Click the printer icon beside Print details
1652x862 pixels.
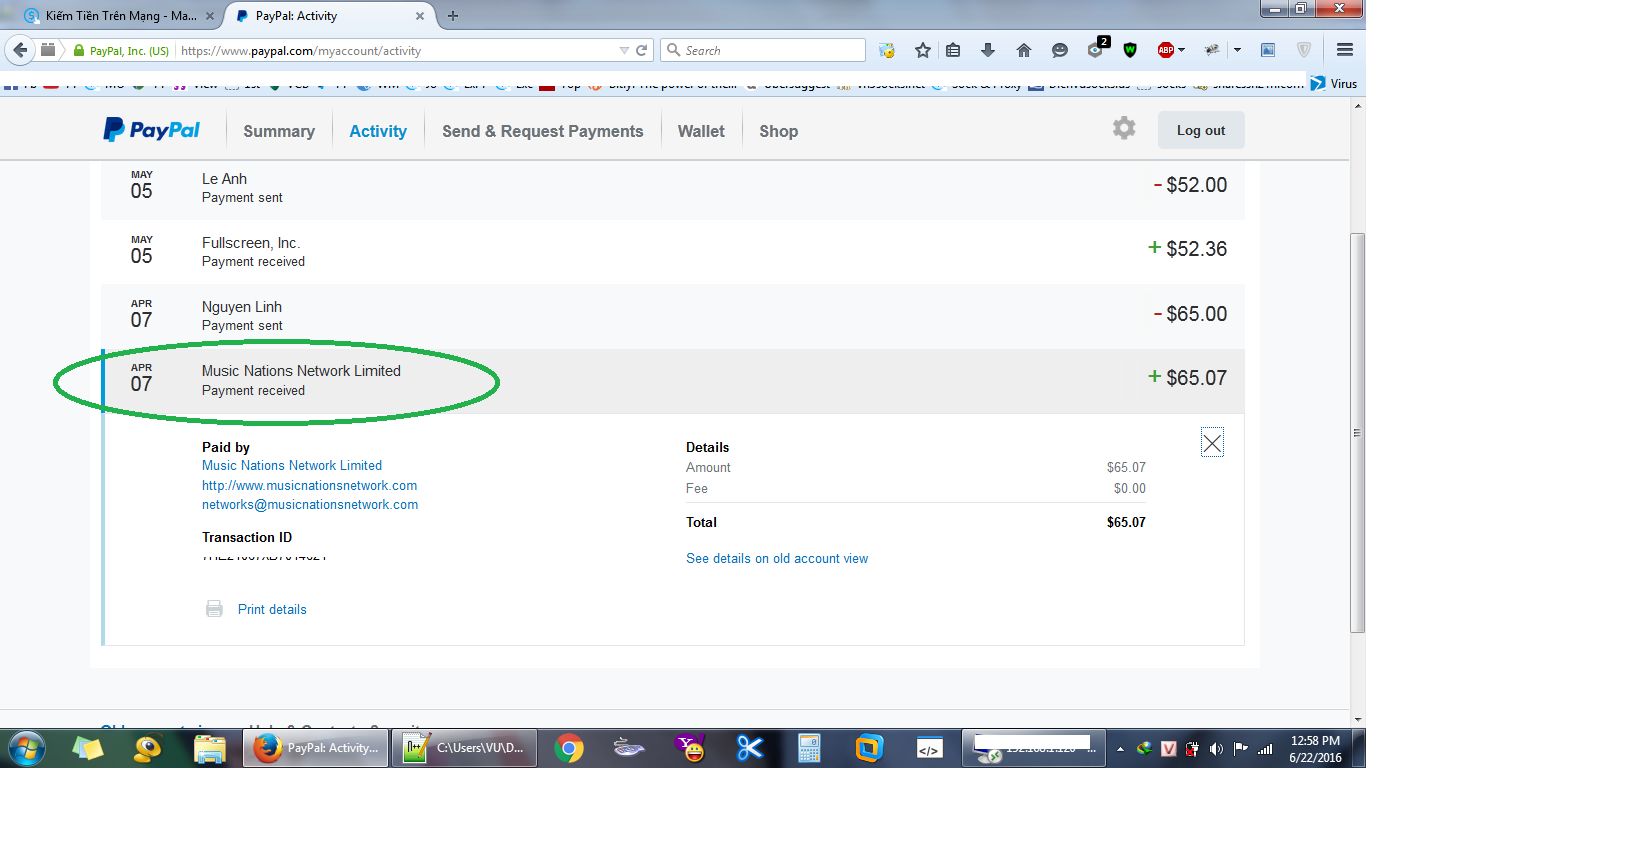214,609
